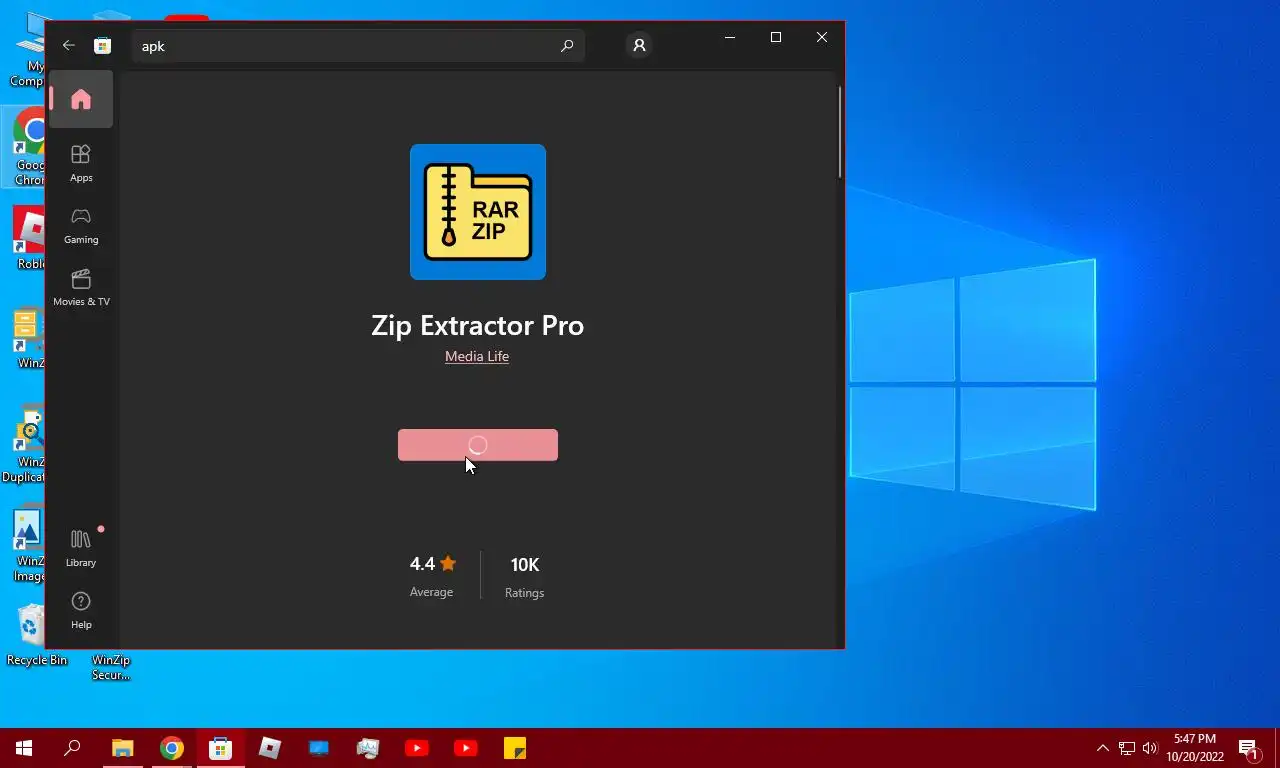Switch to Chrome in the taskbar

point(172,748)
